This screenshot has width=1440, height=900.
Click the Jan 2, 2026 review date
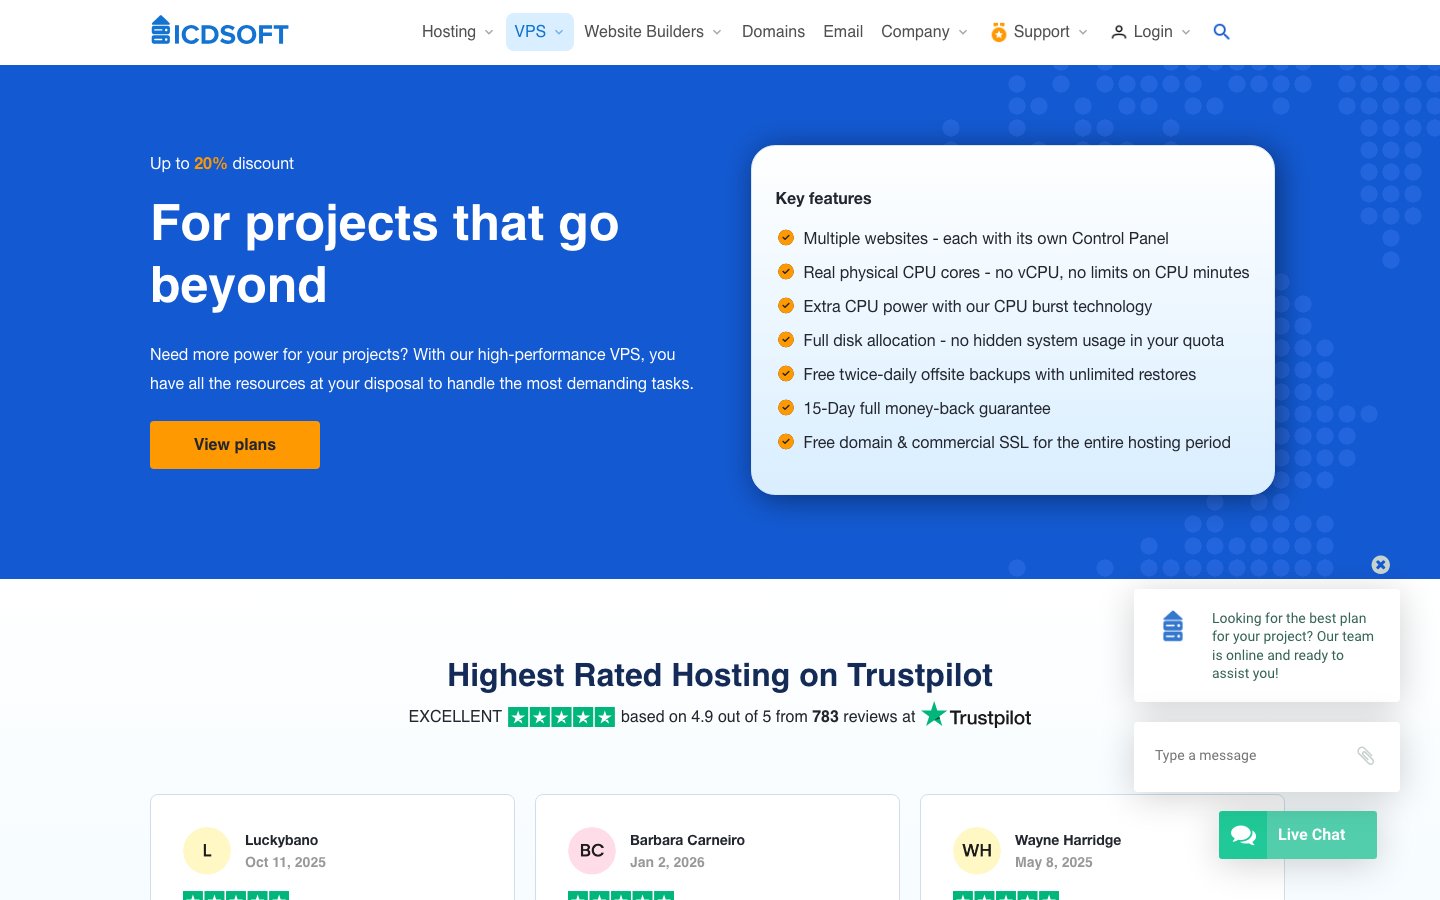(x=667, y=862)
